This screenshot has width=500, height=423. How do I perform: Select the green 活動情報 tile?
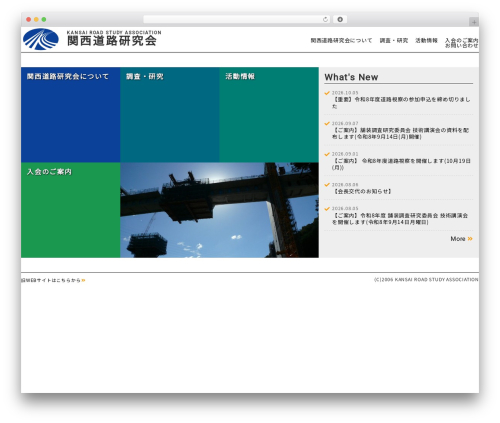pyautogui.click(x=269, y=115)
